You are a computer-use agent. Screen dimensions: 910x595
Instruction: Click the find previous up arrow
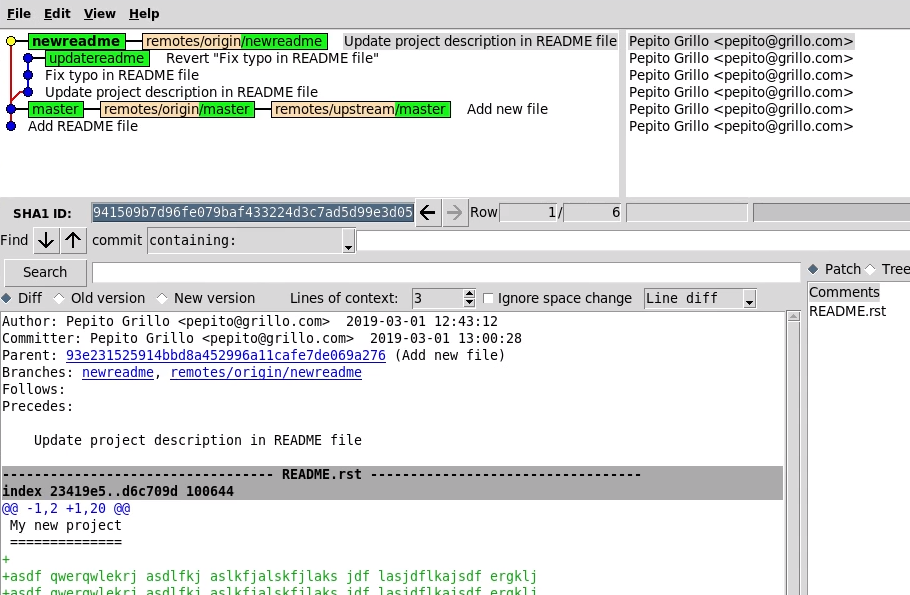(73, 240)
